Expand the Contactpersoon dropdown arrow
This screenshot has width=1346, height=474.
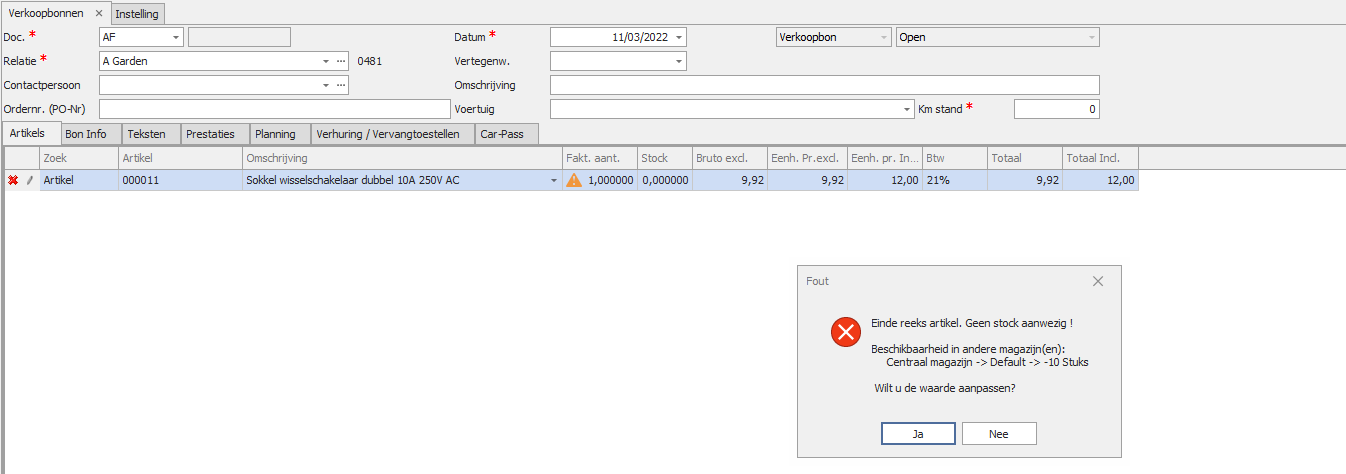326,85
